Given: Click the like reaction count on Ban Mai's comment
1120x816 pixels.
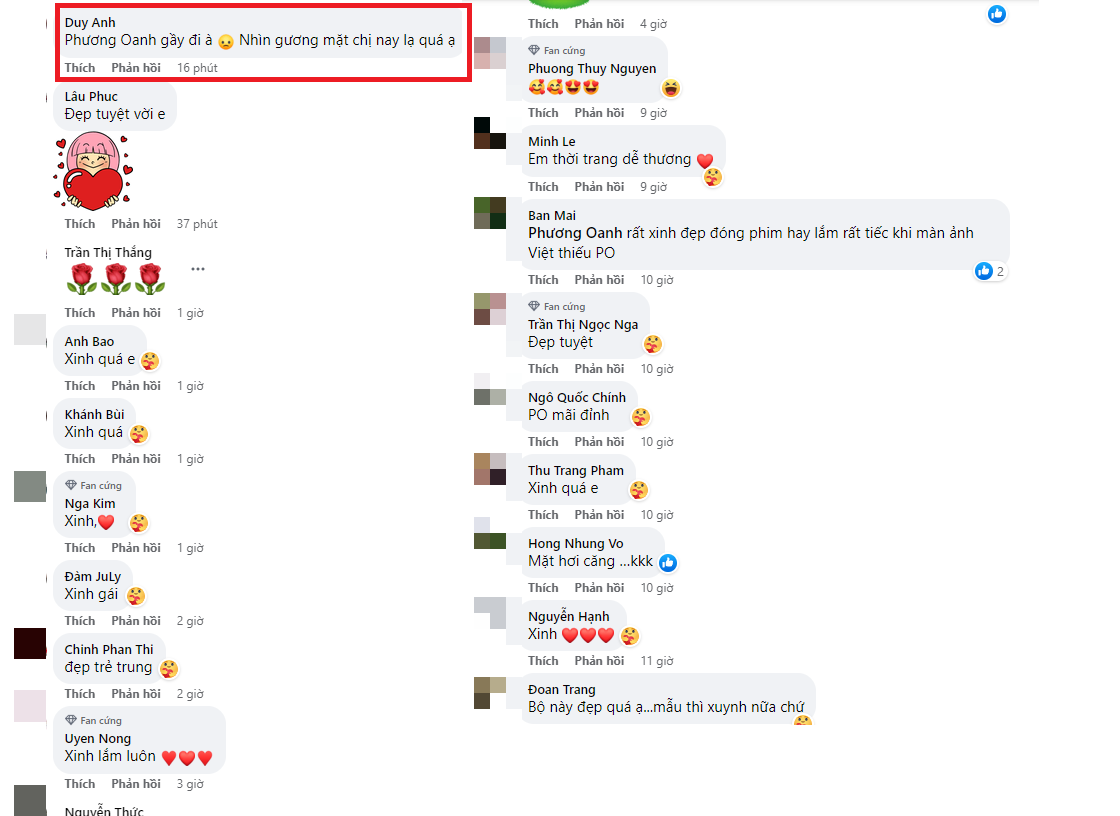Looking at the screenshot, I should pos(991,271).
